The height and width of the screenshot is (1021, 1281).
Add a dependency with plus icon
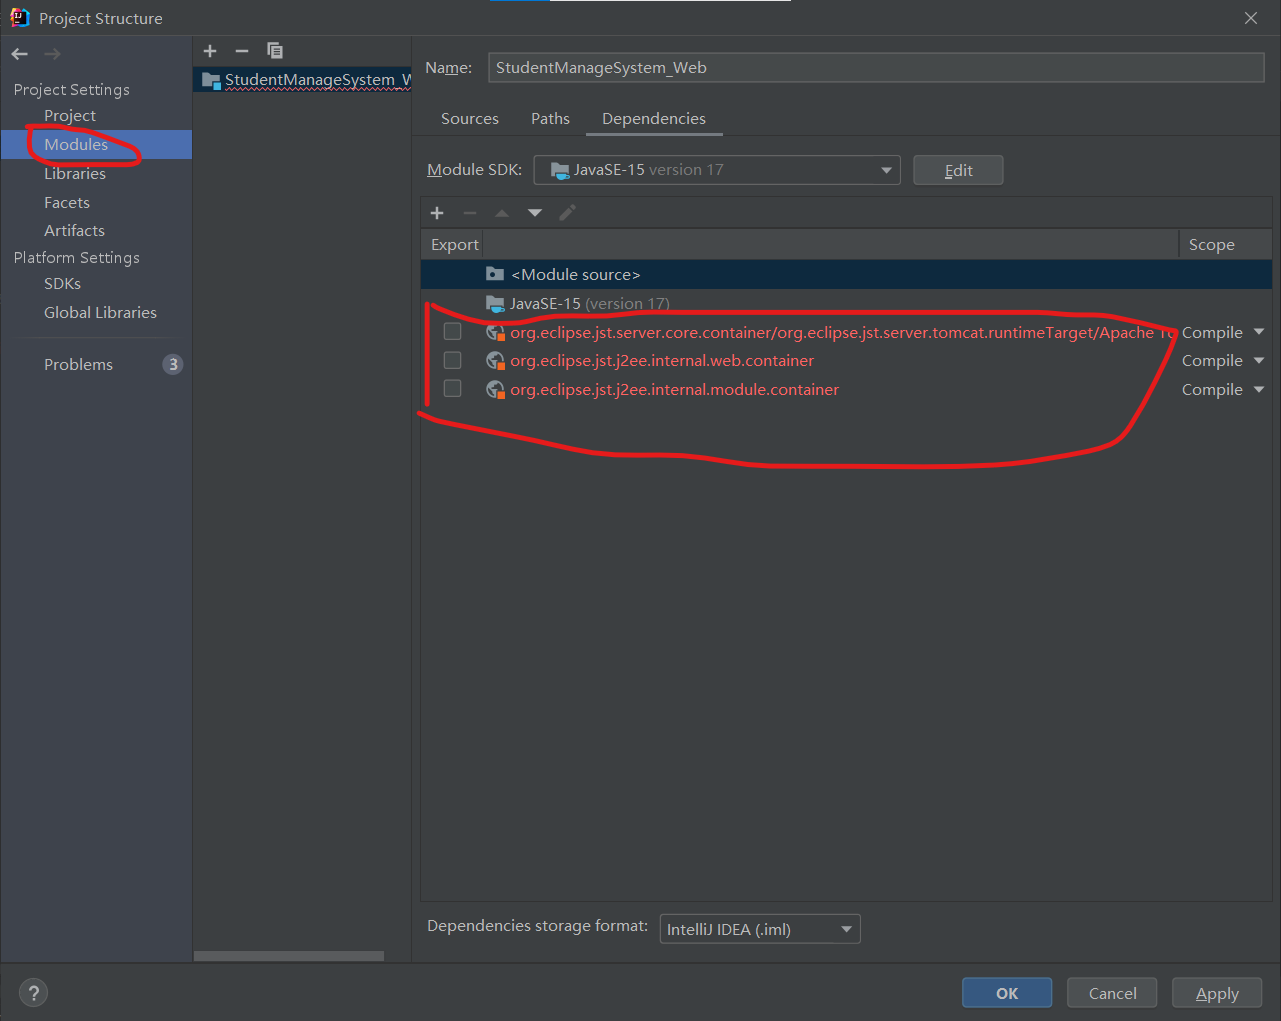pyautogui.click(x=437, y=213)
